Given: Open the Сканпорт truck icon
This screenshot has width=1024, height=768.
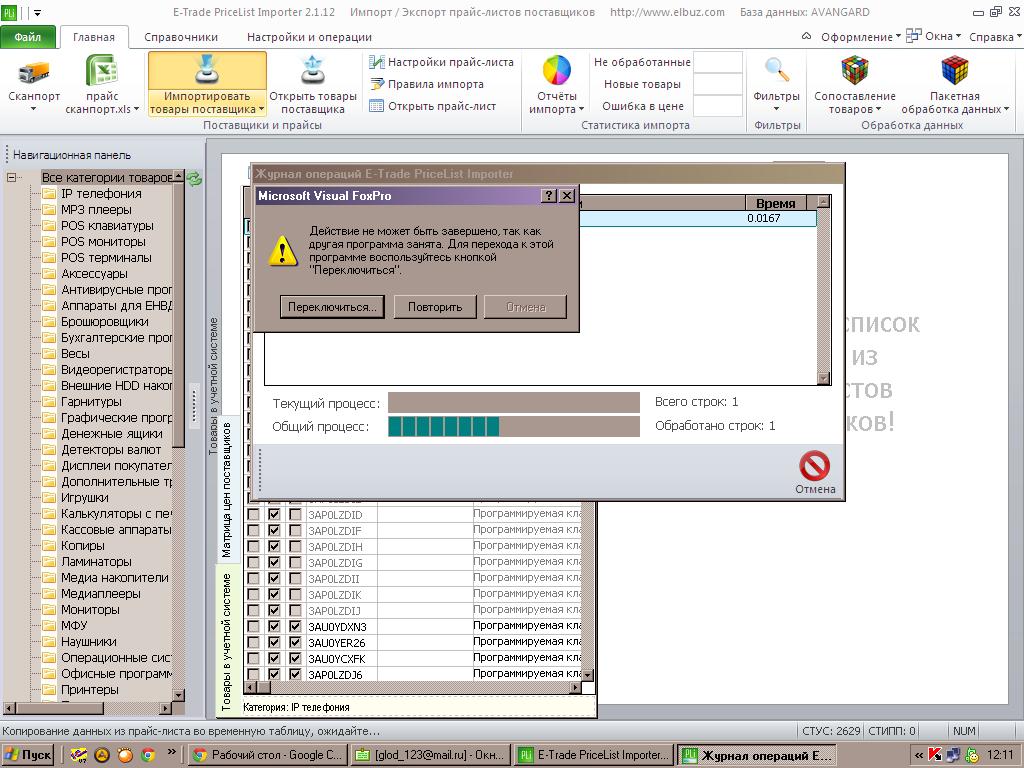Looking at the screenshot, I should tap(34, 72).
